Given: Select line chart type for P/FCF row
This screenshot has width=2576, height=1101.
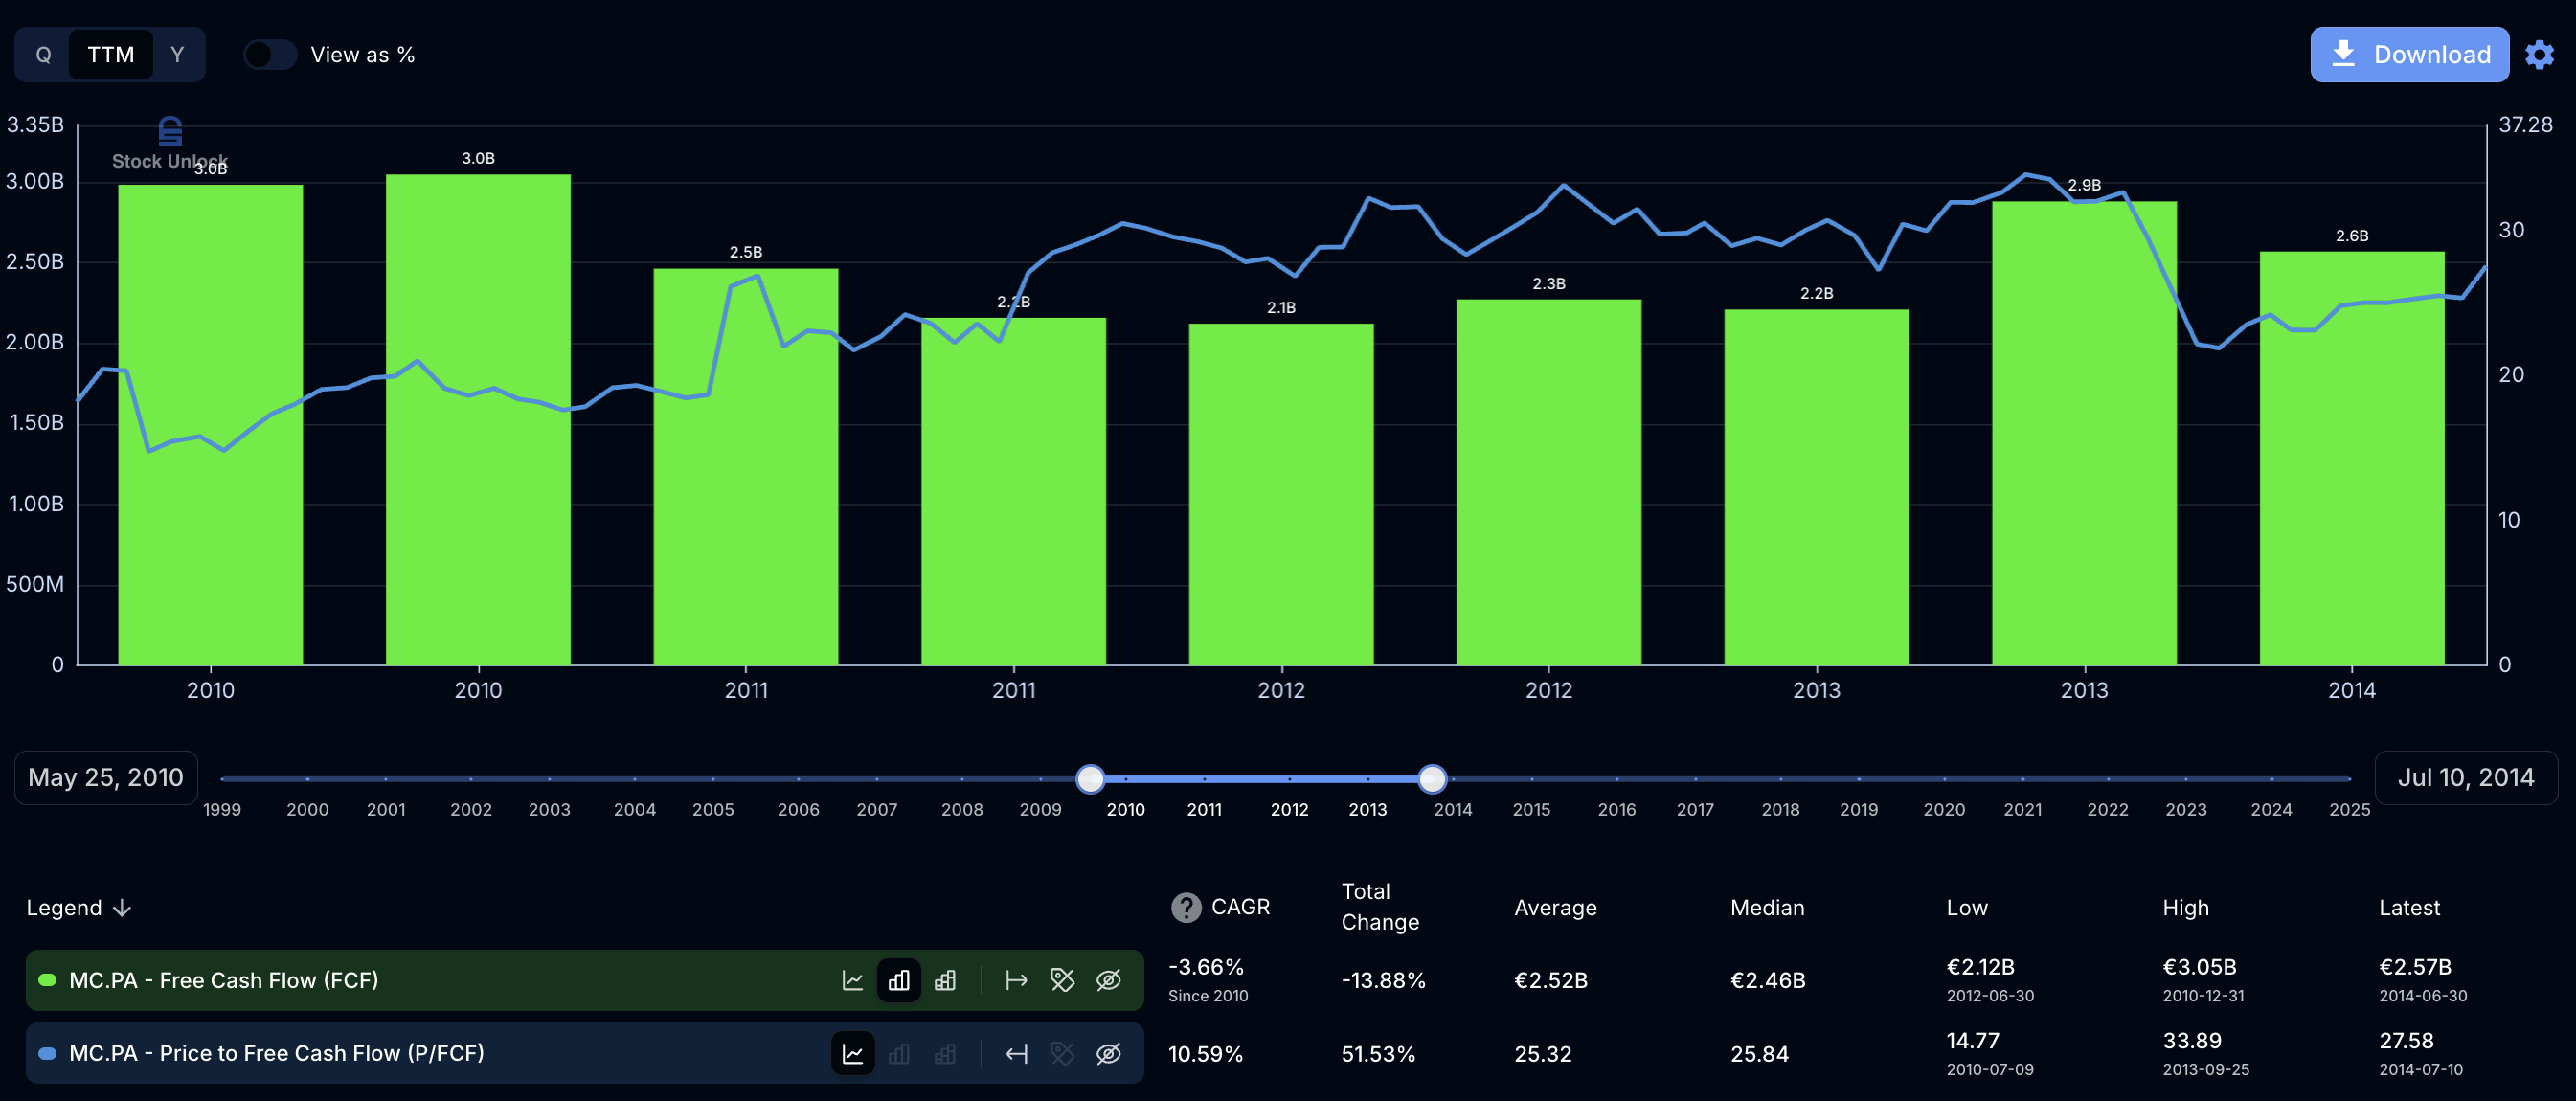Looking at the screenshot, I should point(852,1053).
